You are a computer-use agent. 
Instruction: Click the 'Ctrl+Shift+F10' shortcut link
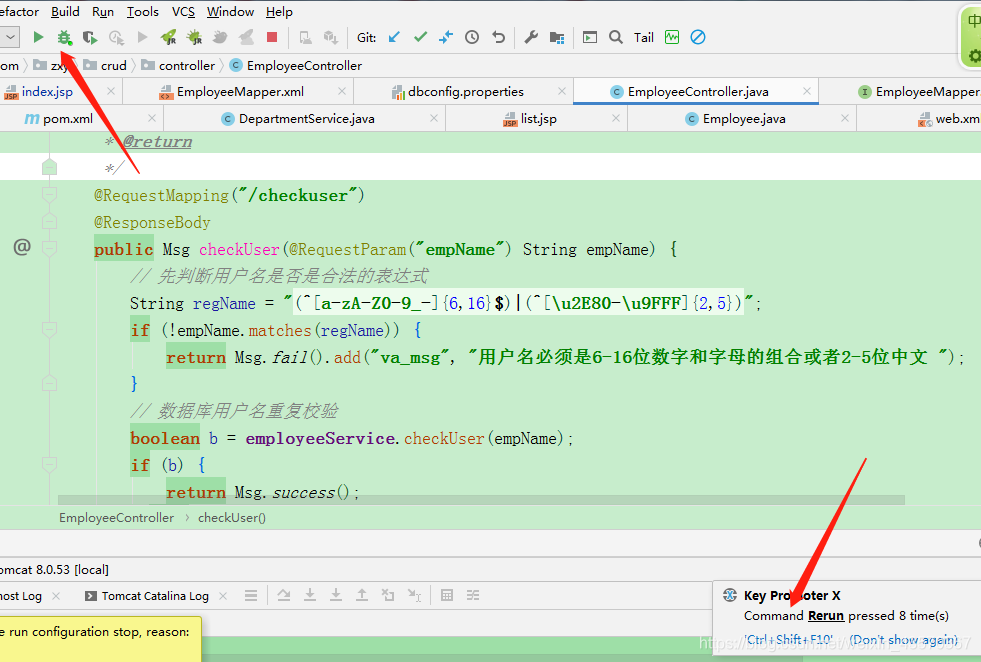788,639
